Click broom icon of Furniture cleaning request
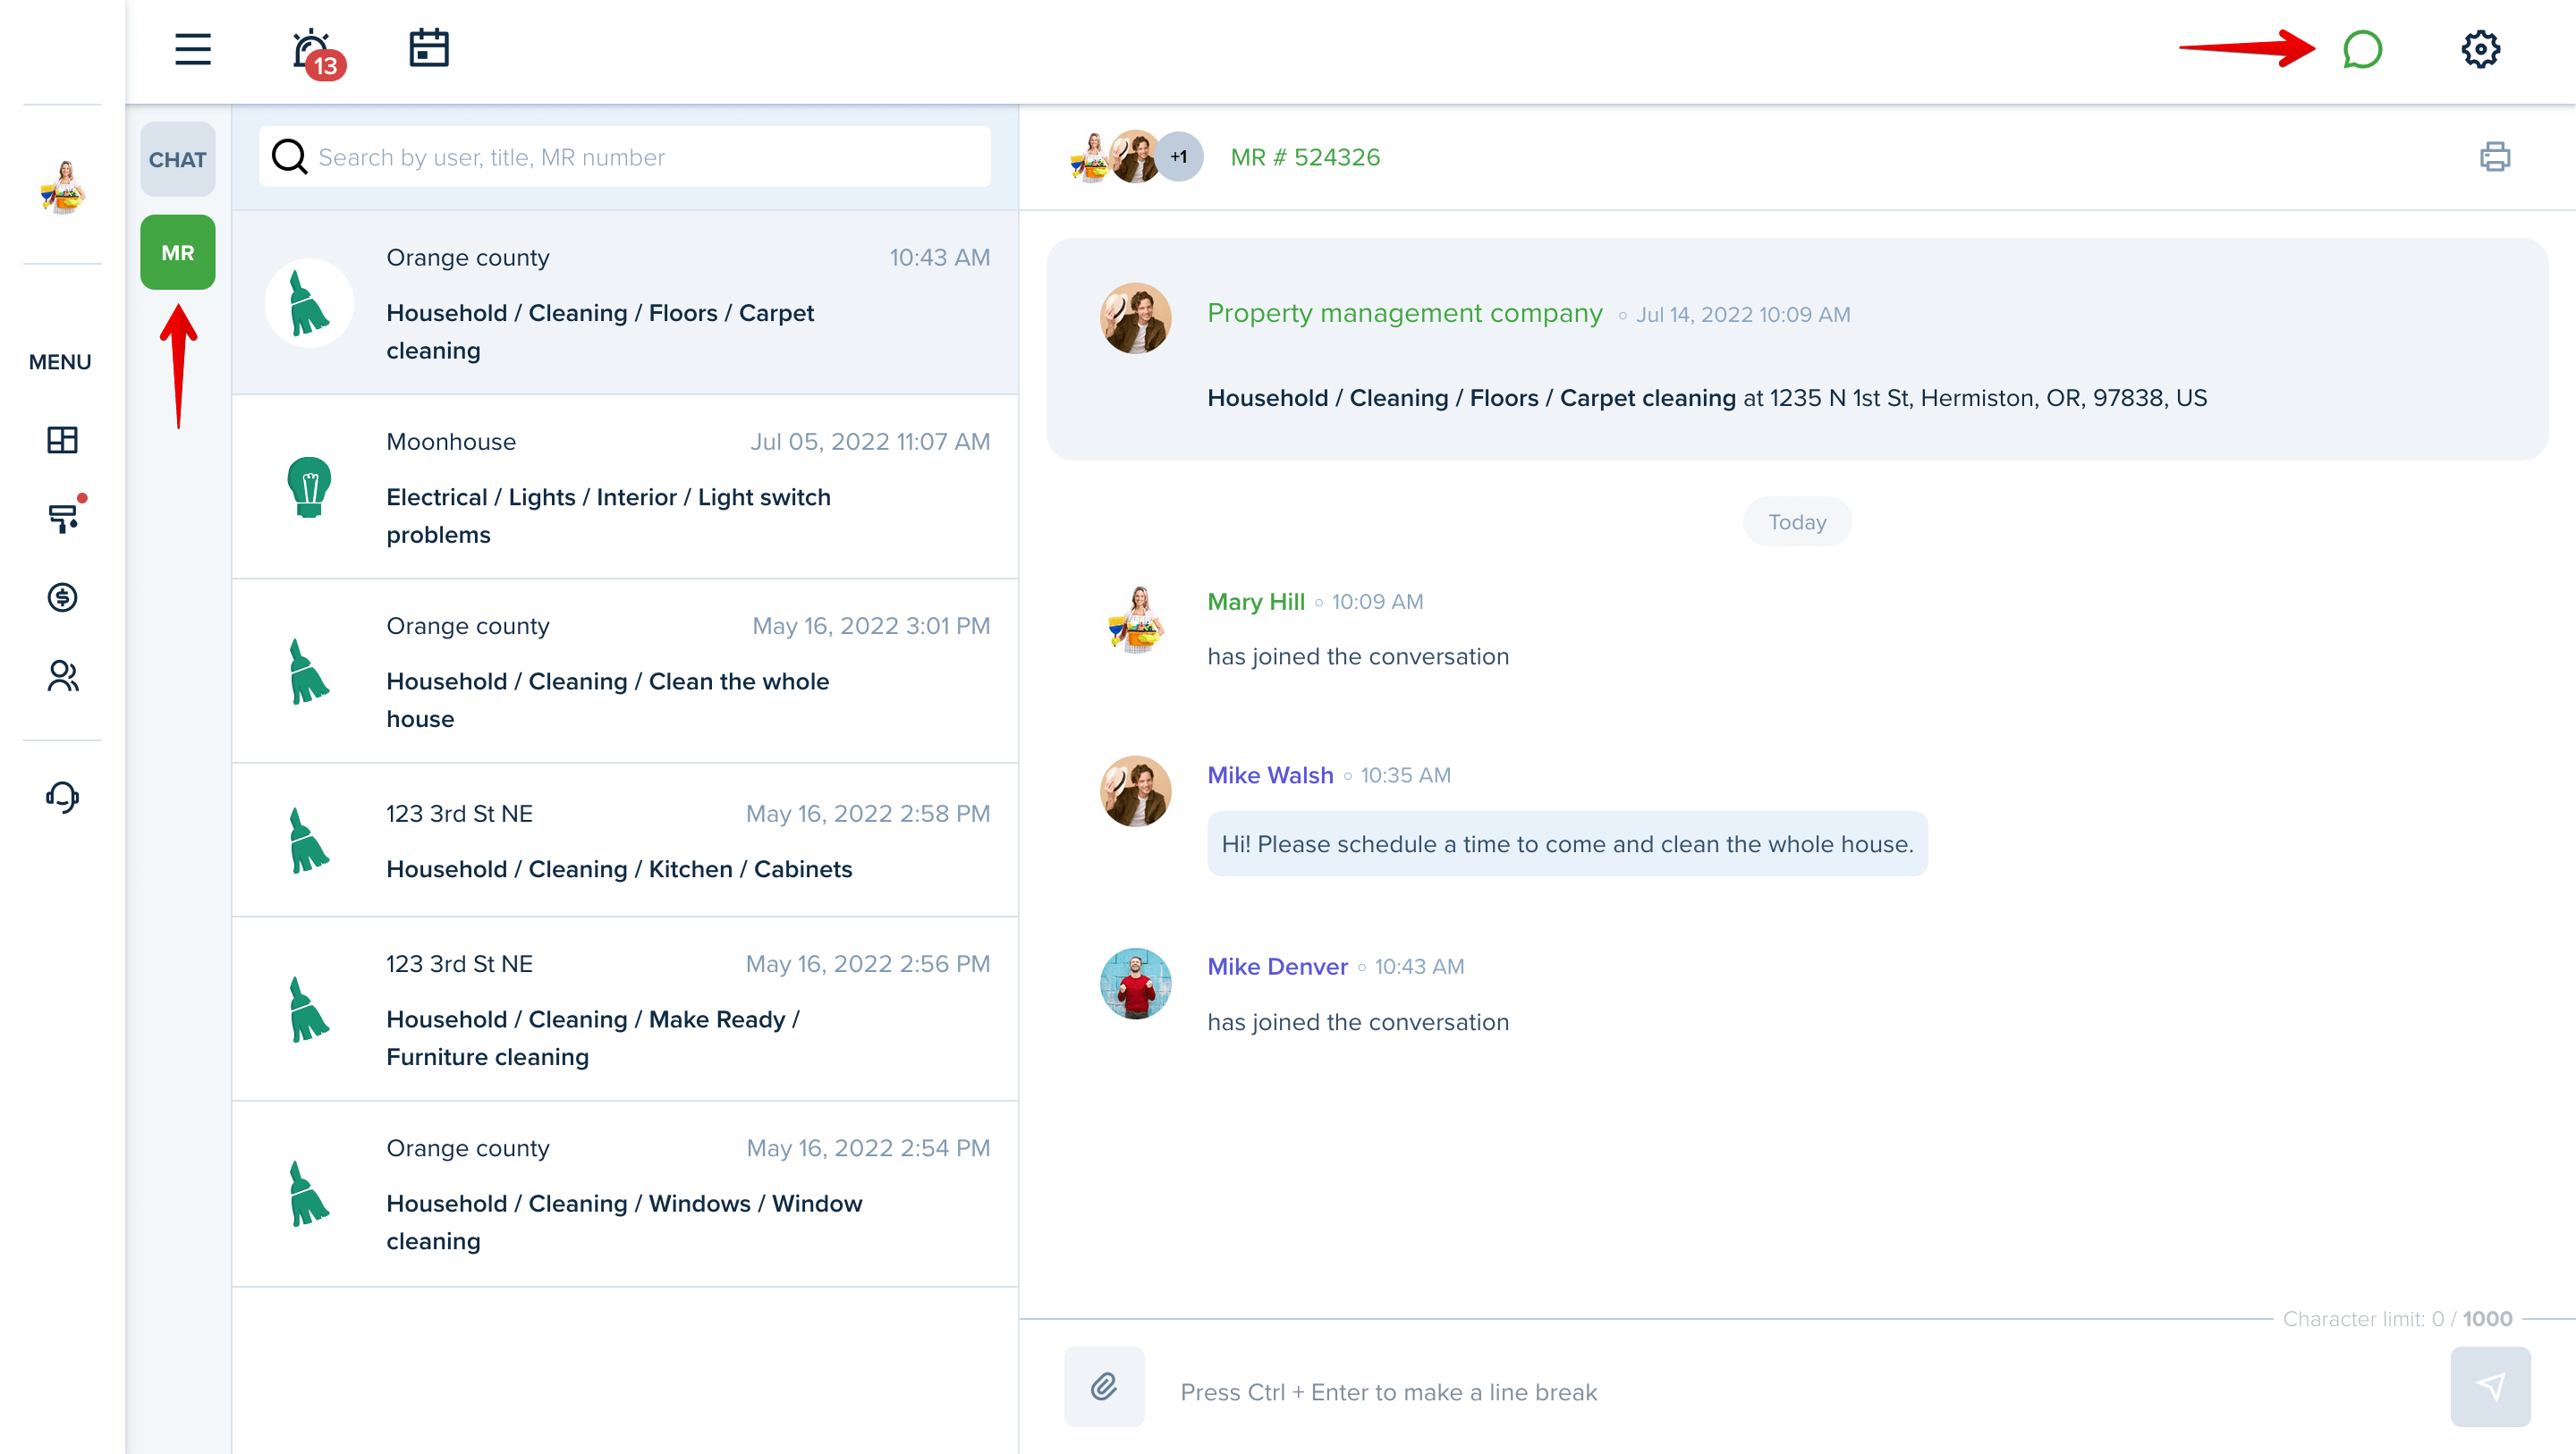Image resolution: width=2576 pixels, height=1454 pixels. click(309, 1010)
